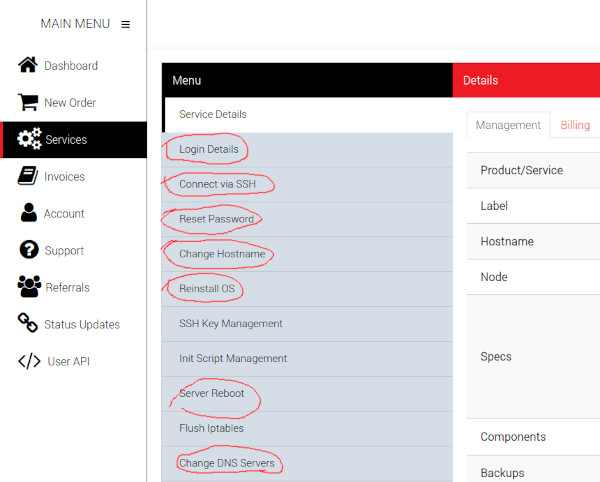This screenshot has height=482, width=600.
Task: Click the Invoices book icon
Action: point(28,176)
